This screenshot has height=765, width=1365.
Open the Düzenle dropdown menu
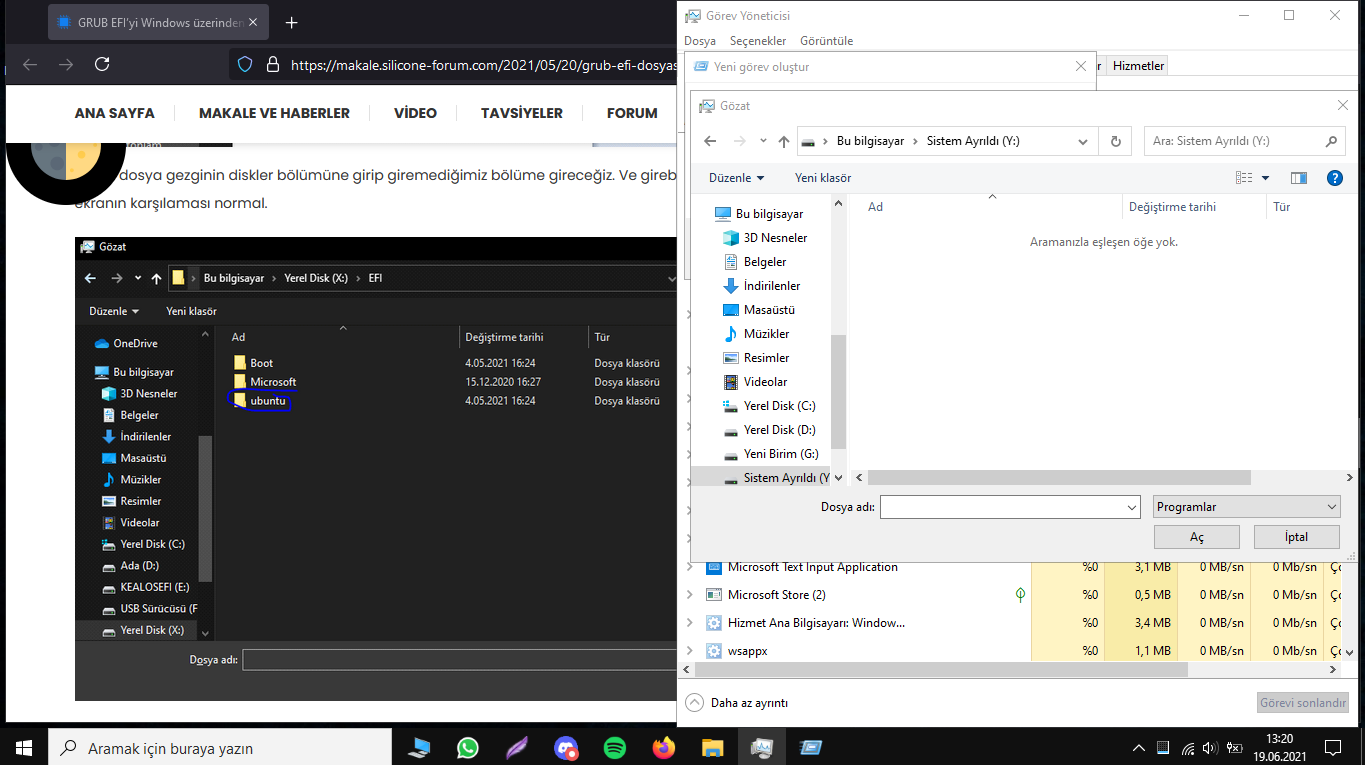736,178
